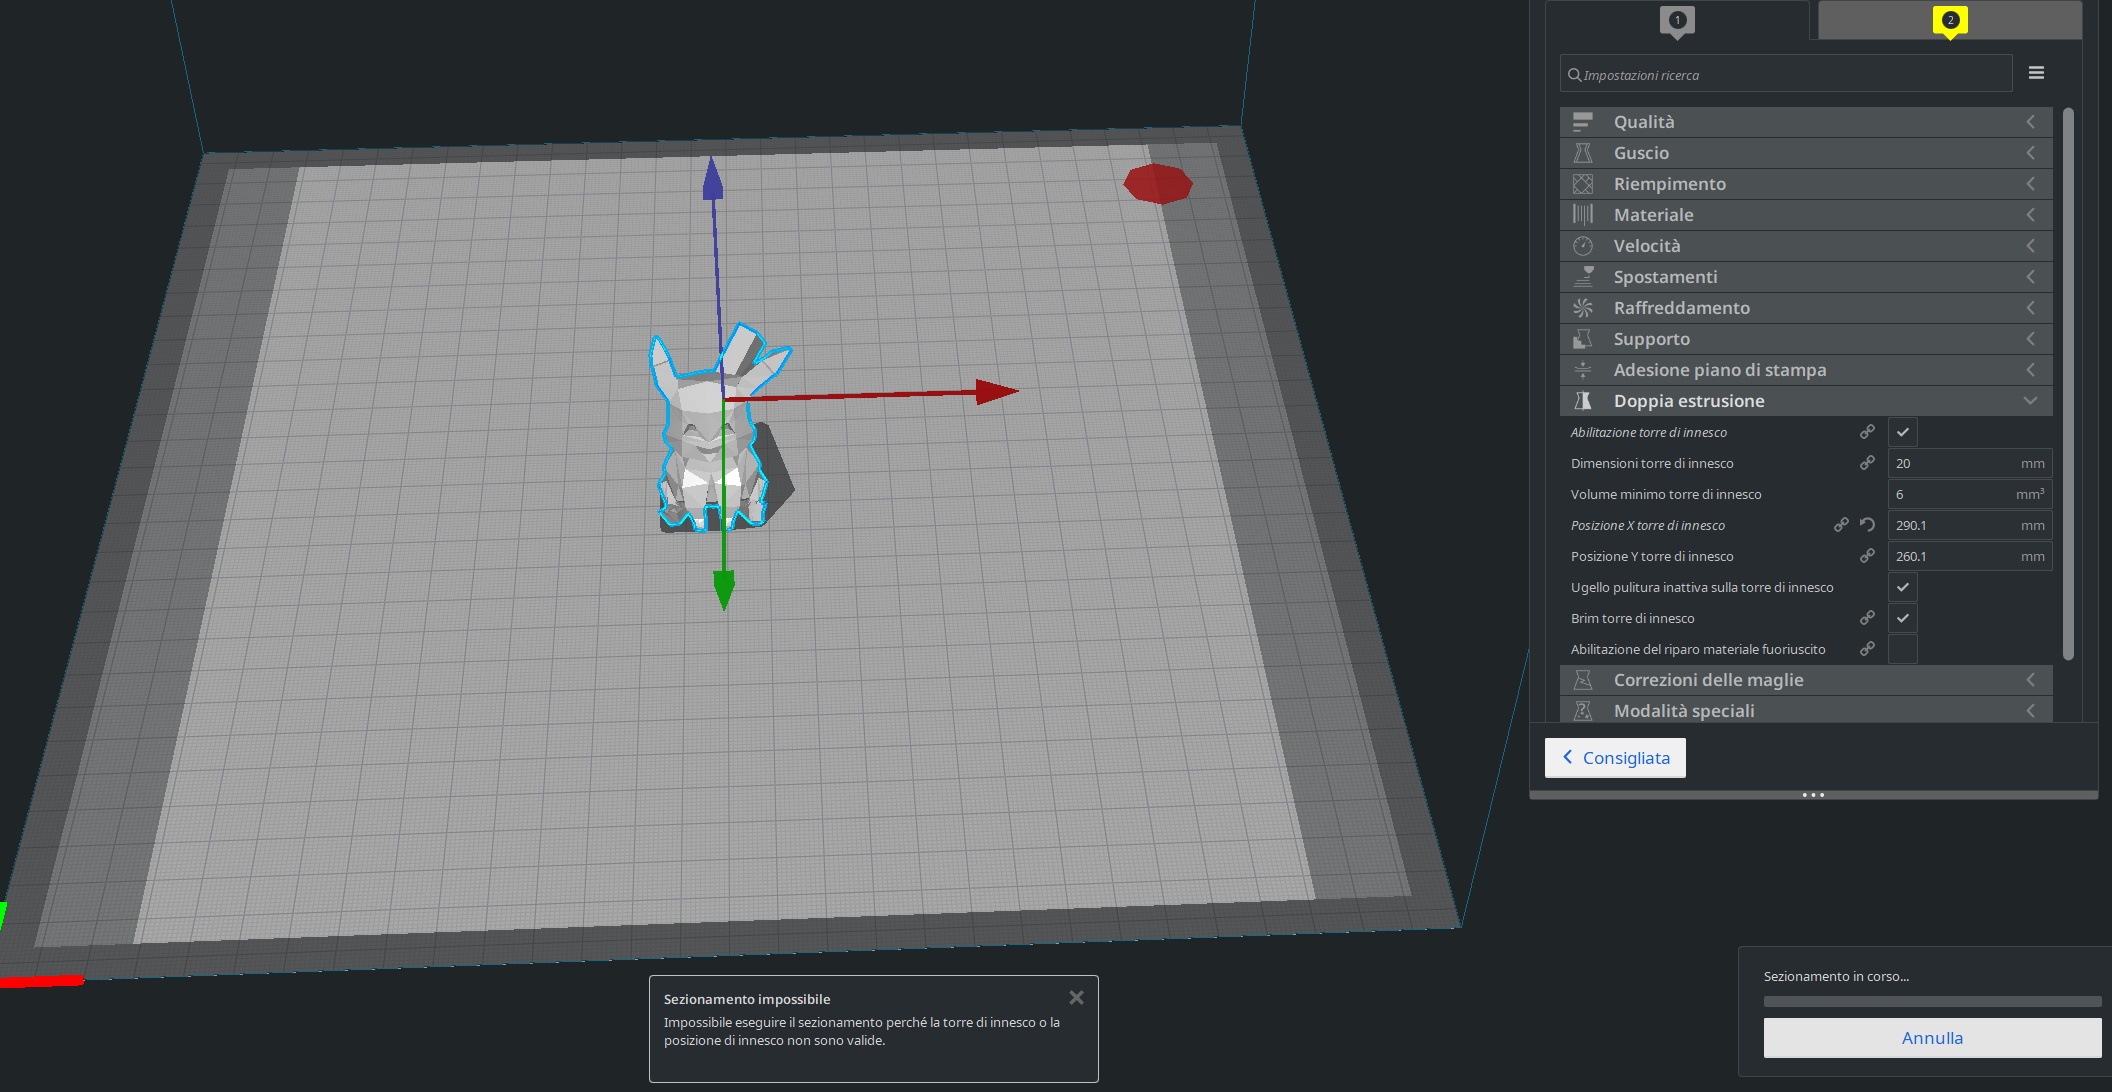Click the reset arrow for Posizione X torre
2112x1092 pixels.
click(1867, 525)
